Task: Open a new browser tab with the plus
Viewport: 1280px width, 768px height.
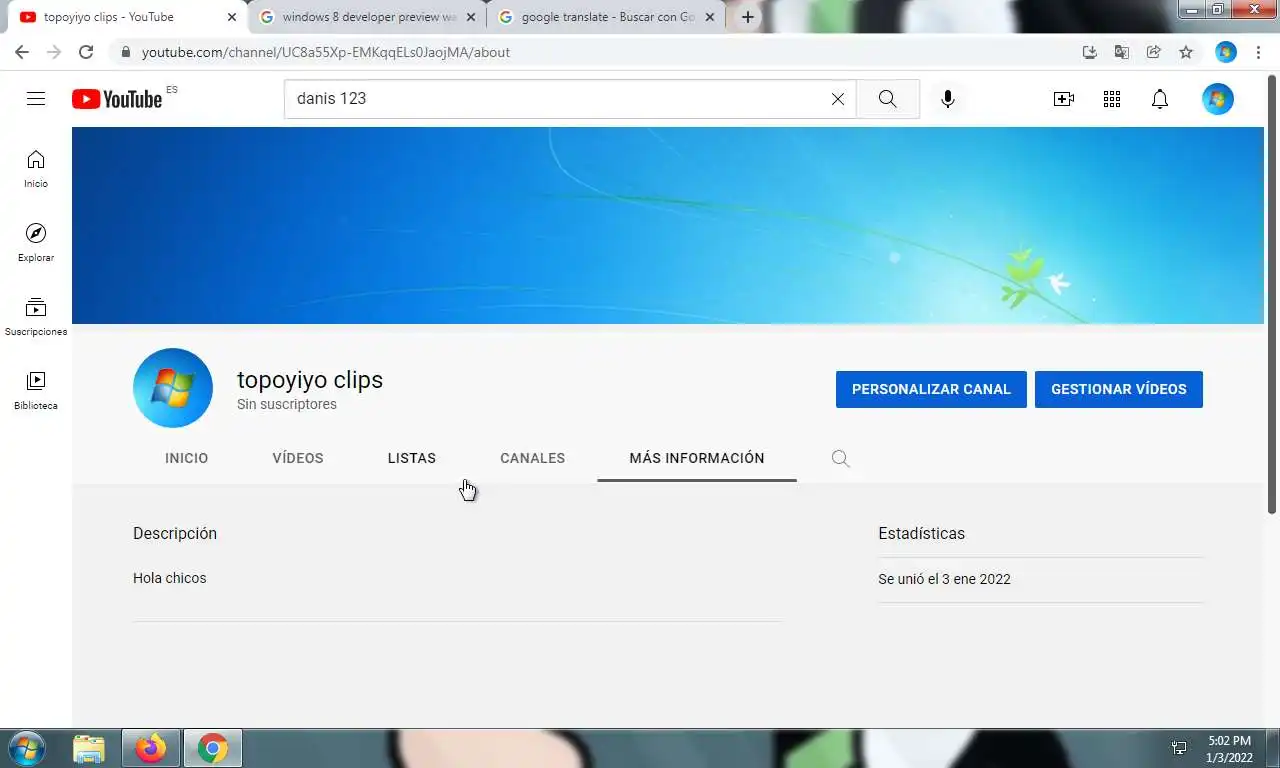Action: click(x=747, y=17)
